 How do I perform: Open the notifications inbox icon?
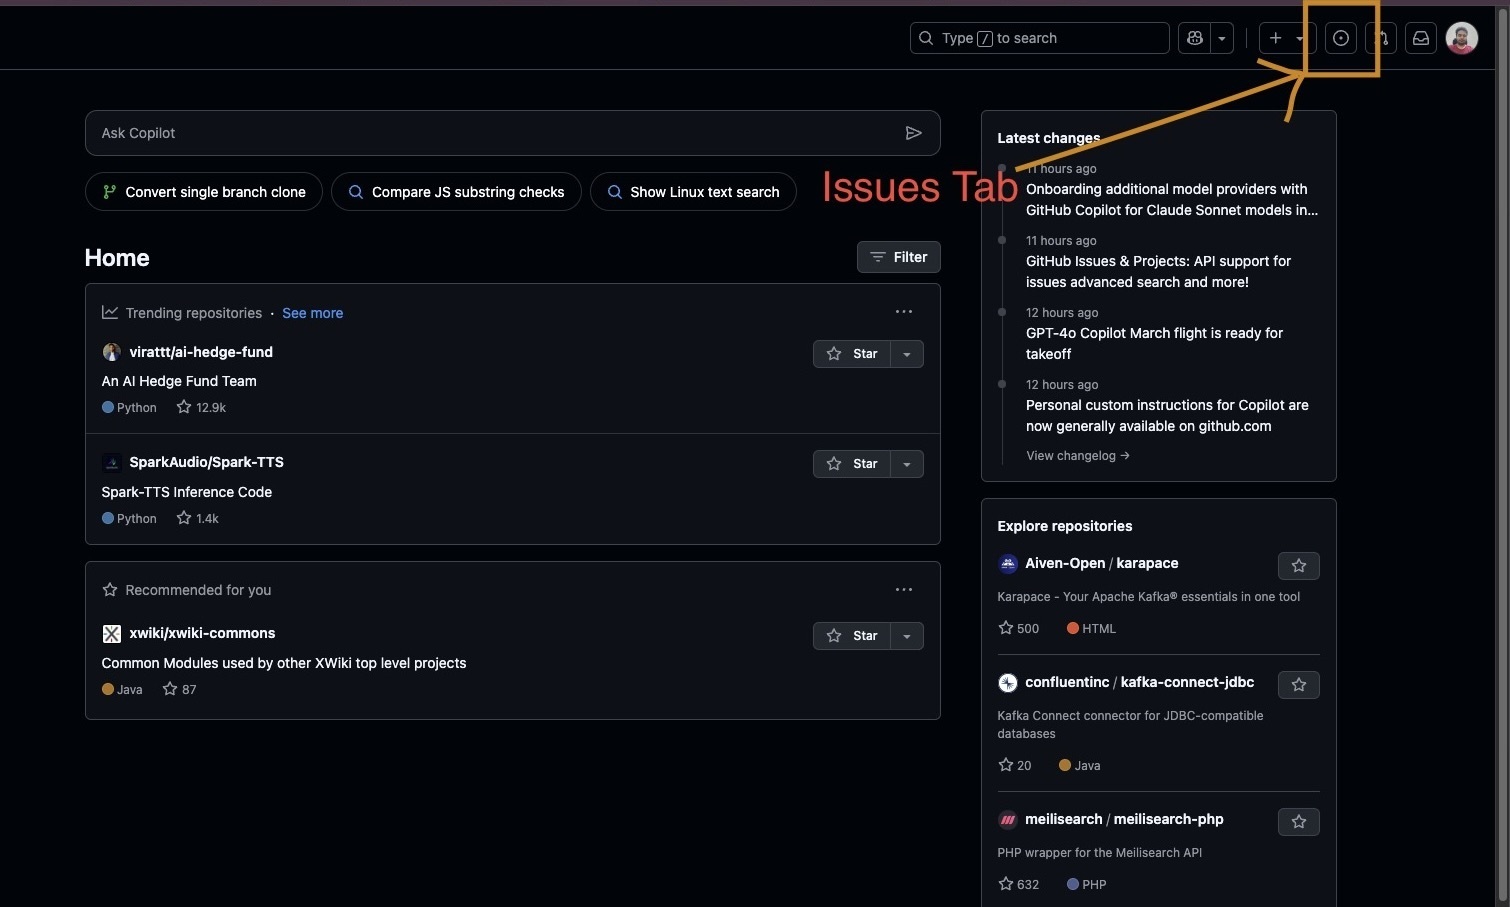pos(1421,38)
